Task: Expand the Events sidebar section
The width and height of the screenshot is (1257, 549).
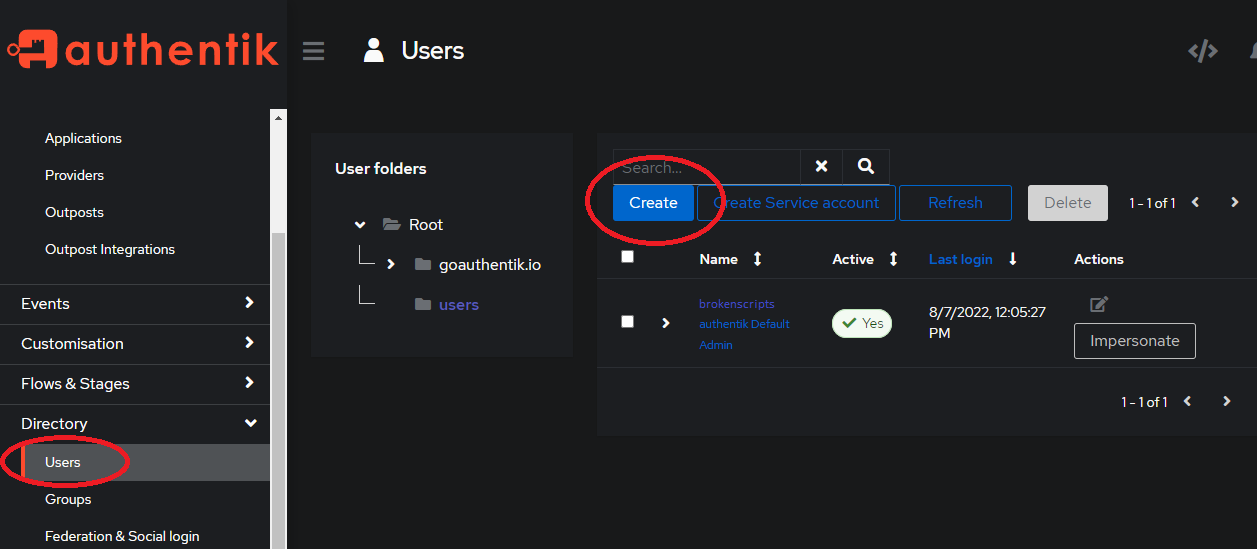Action: 135,303
